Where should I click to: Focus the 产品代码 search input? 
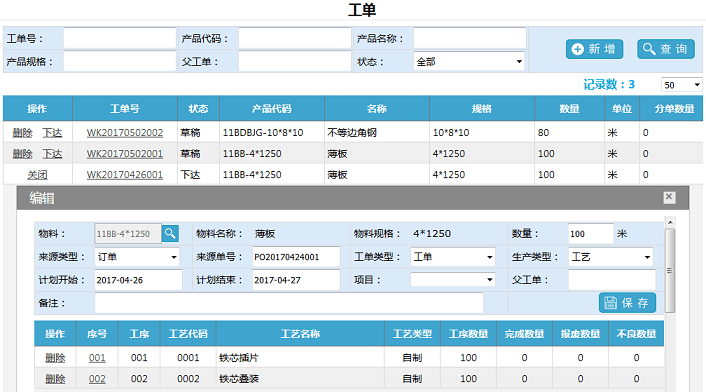click(294, 38)
